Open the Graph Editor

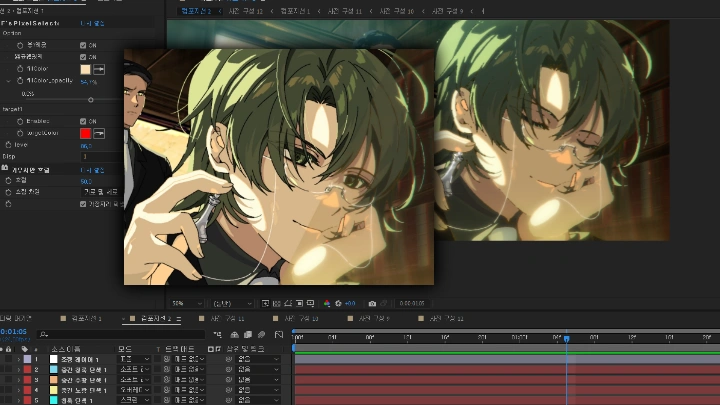279,334
